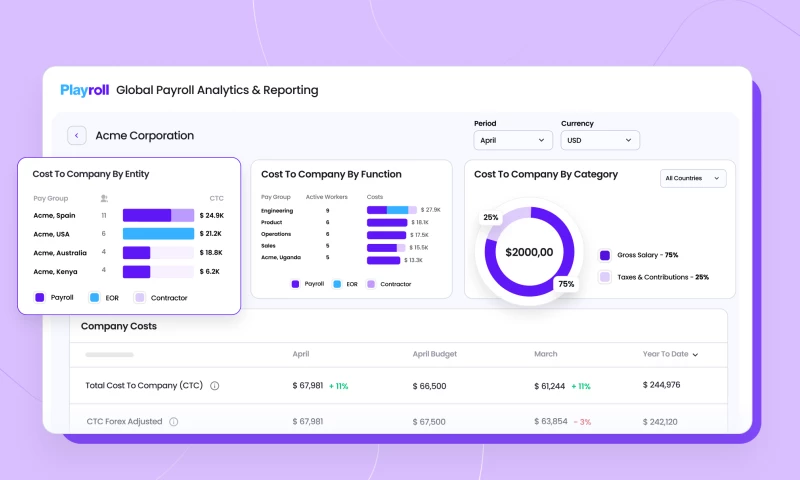This screenshot has width=800, height=480.
Task: Open the Currency dropdown showing USD
Action: click(600, 141)
